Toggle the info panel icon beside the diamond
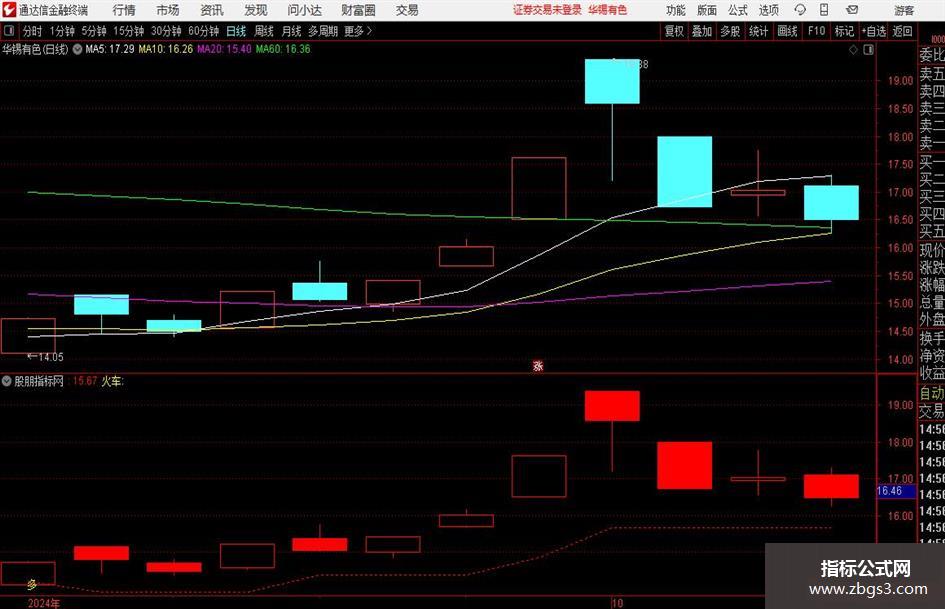Viewport: 945px width, 609px height. click(868, 49)
